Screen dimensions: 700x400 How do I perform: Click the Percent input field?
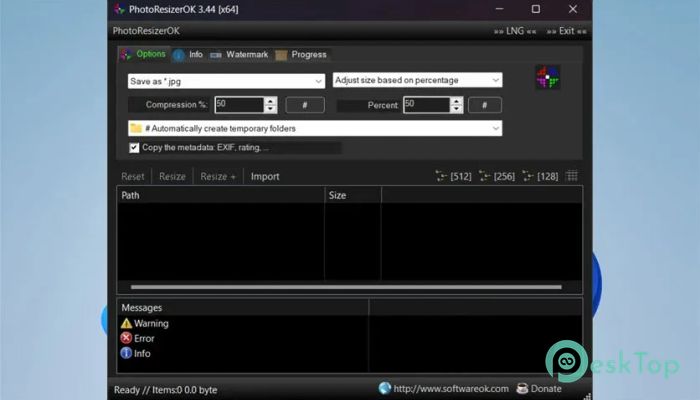427,105
